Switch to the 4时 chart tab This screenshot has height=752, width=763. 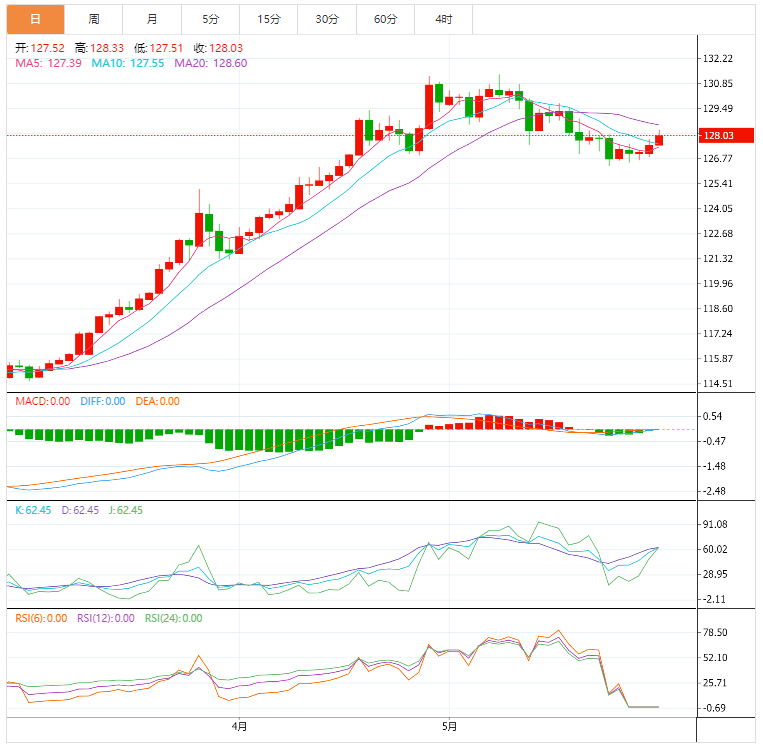point(443,19)
